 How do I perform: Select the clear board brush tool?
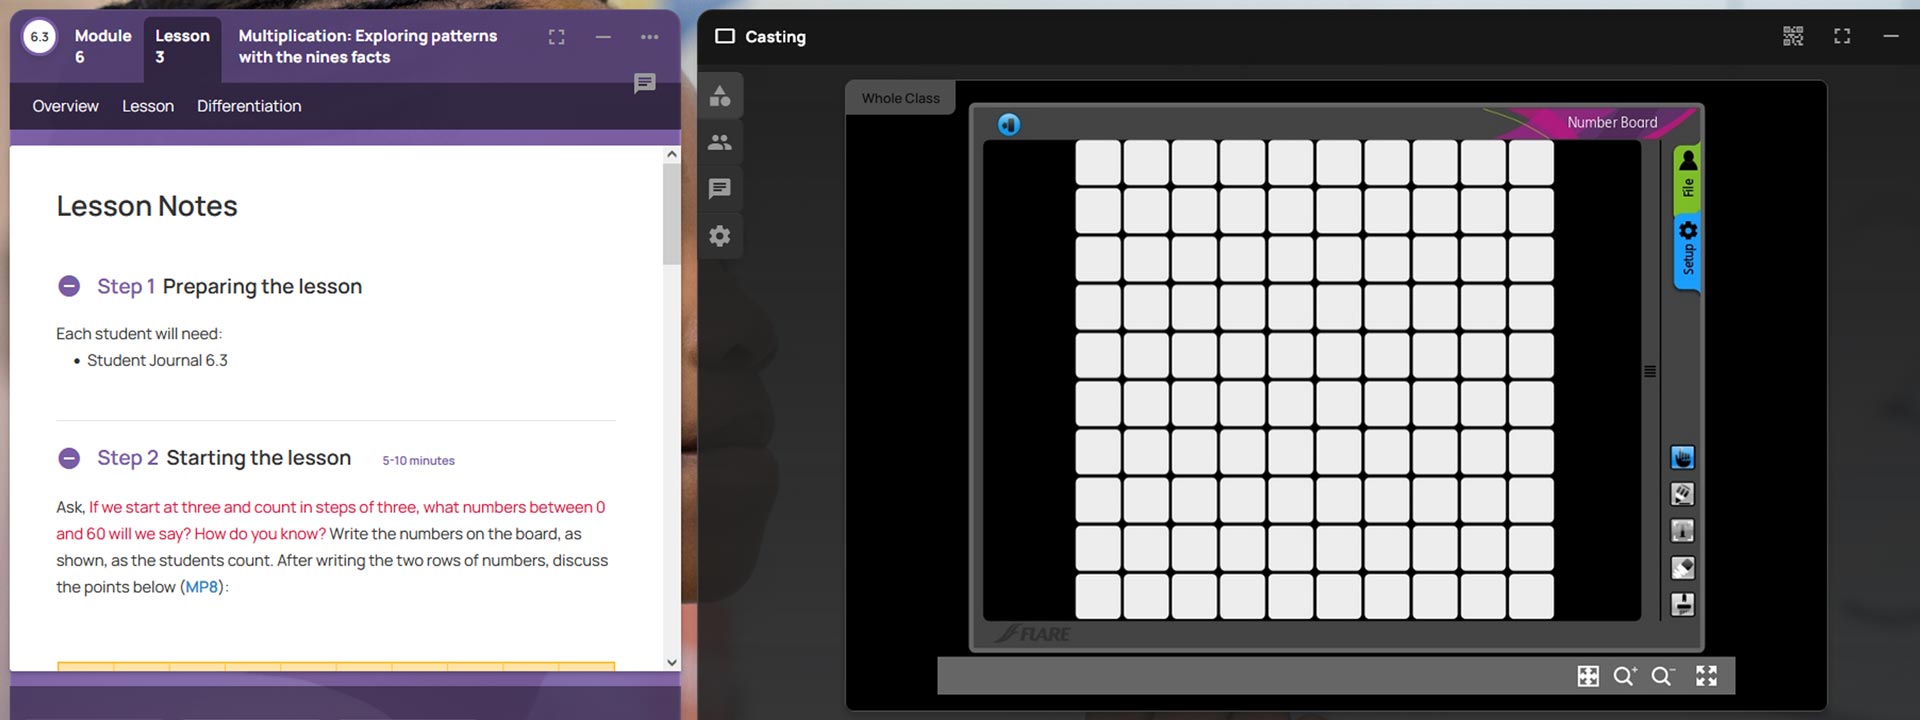(1683, 604)
